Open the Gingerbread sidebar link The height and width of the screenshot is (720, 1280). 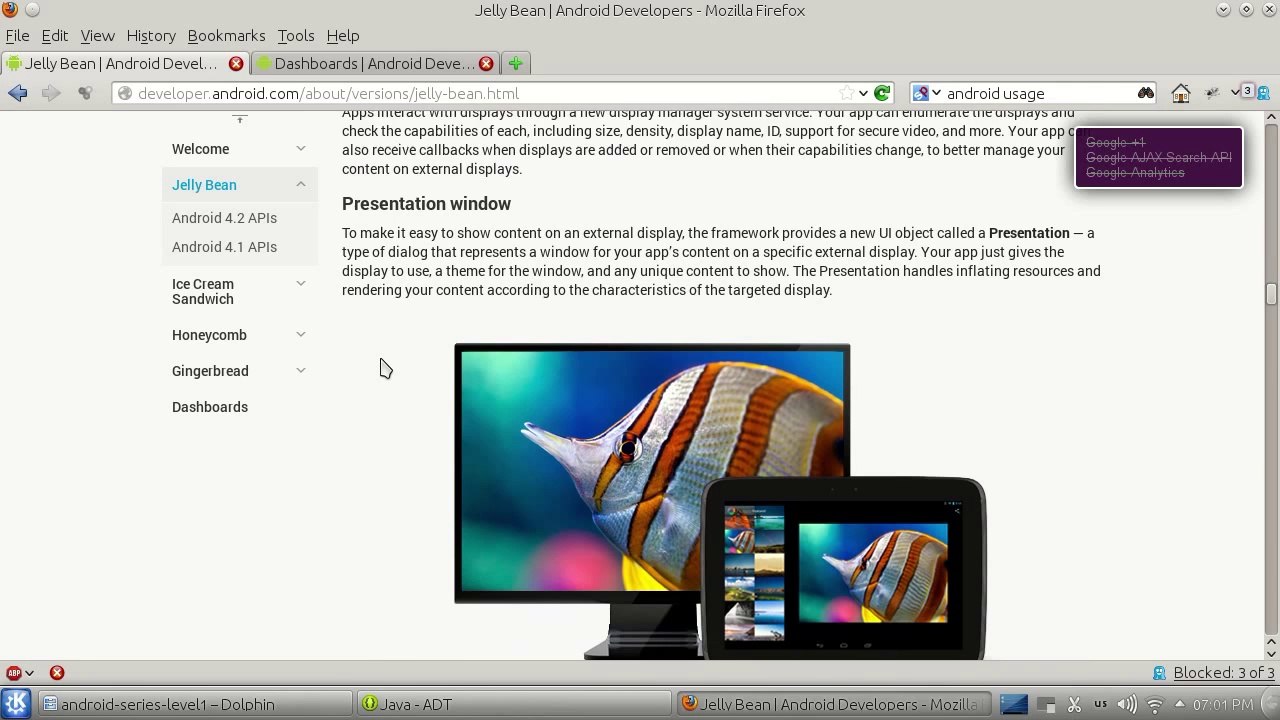point(210,371)
